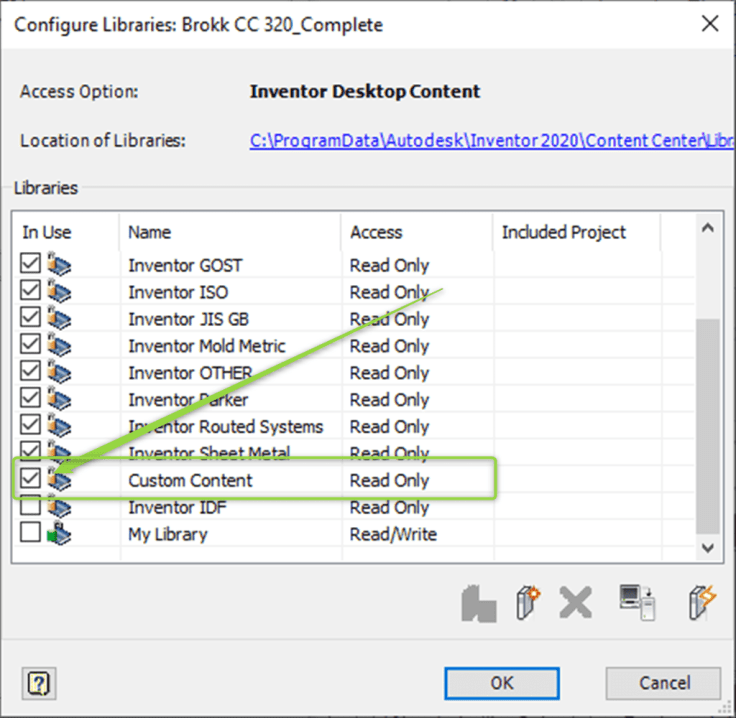The height and width of the screenshot is (718, 736).
Task: Click the libraries list scrollbar thumb
Action: tap(708, 426)
